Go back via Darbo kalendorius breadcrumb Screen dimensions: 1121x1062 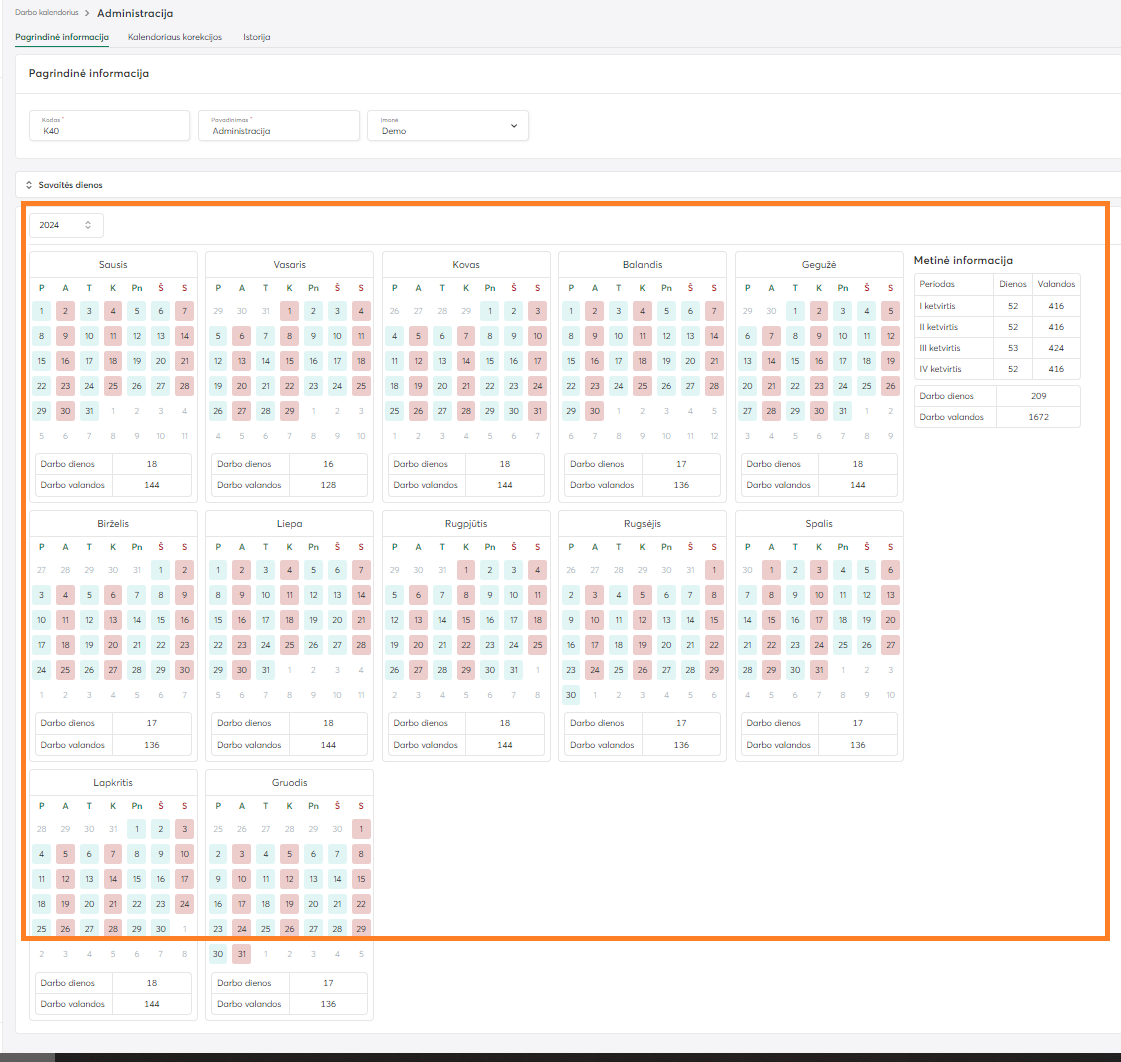[x=47, y=12]
